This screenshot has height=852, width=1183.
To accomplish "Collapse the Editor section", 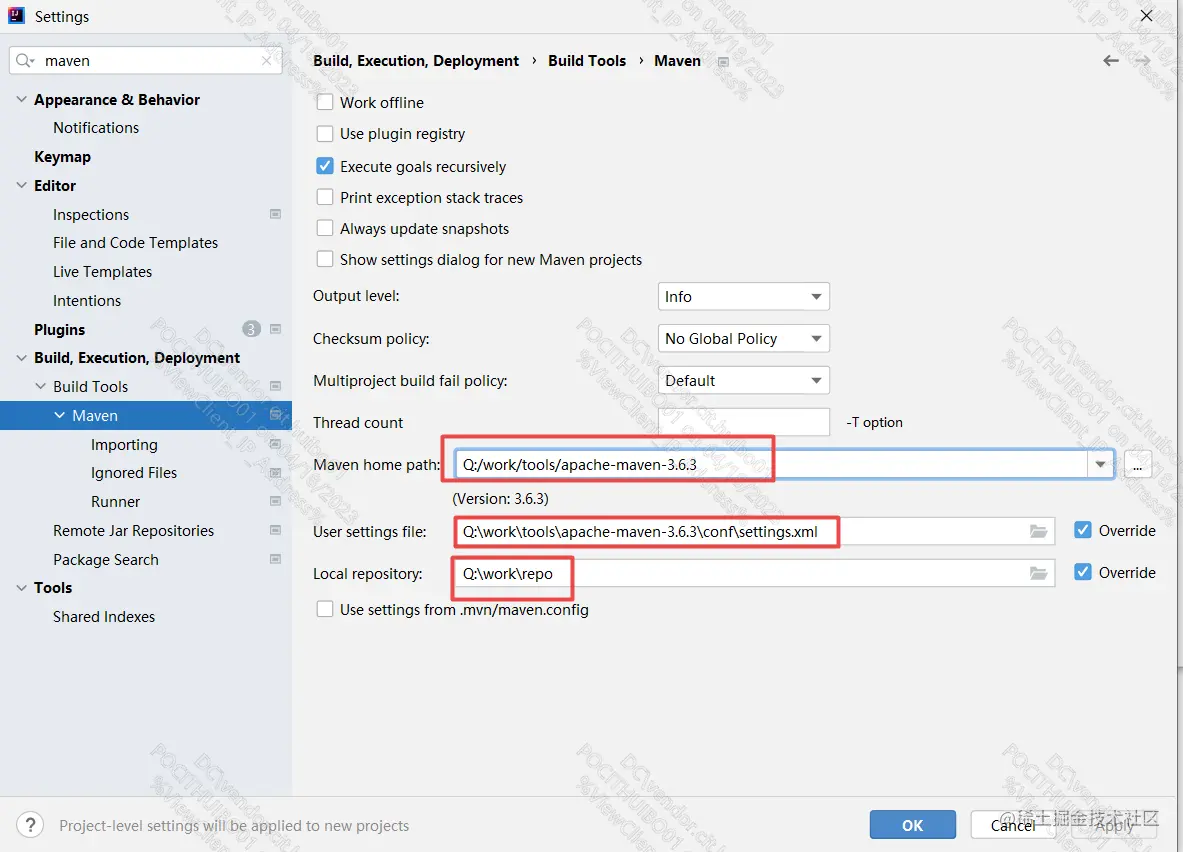I will (x=21, y=186).
